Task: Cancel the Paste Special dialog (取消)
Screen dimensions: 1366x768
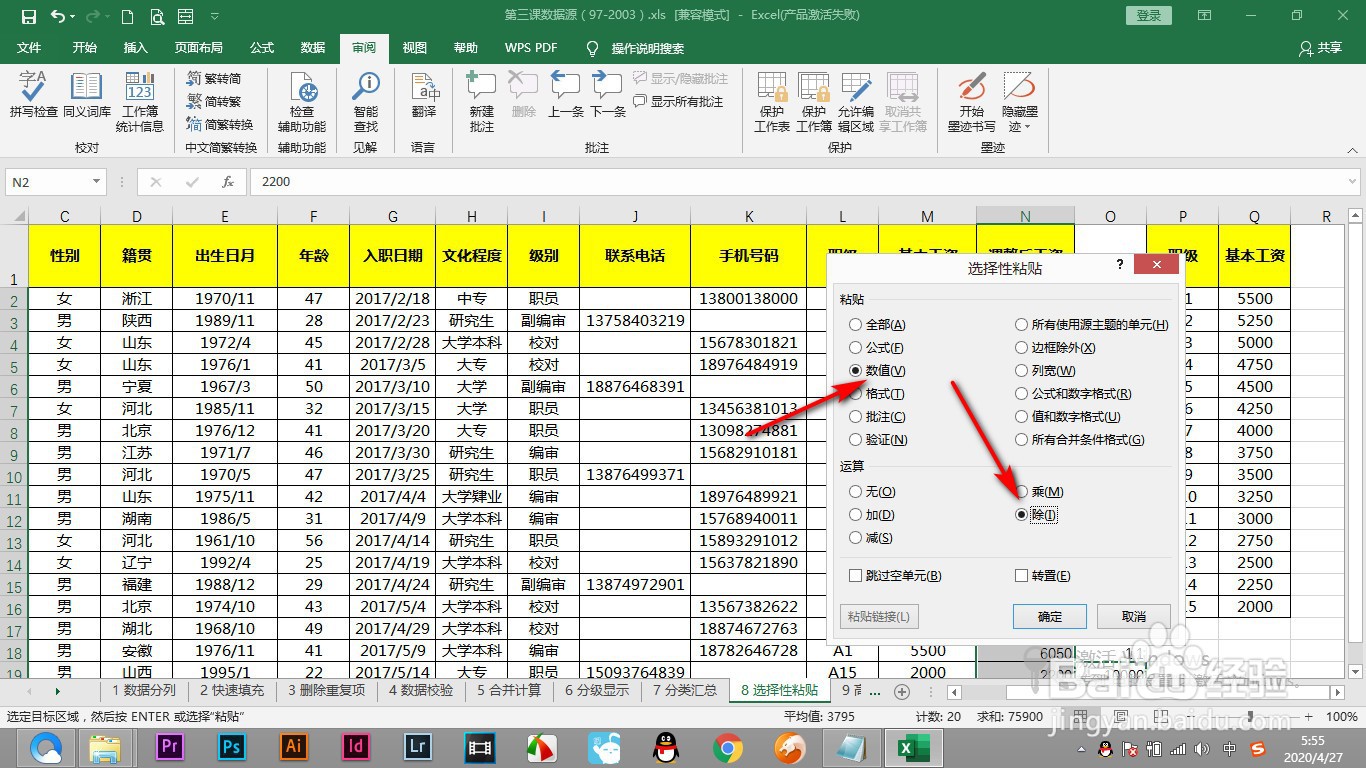Action: 1134,616
